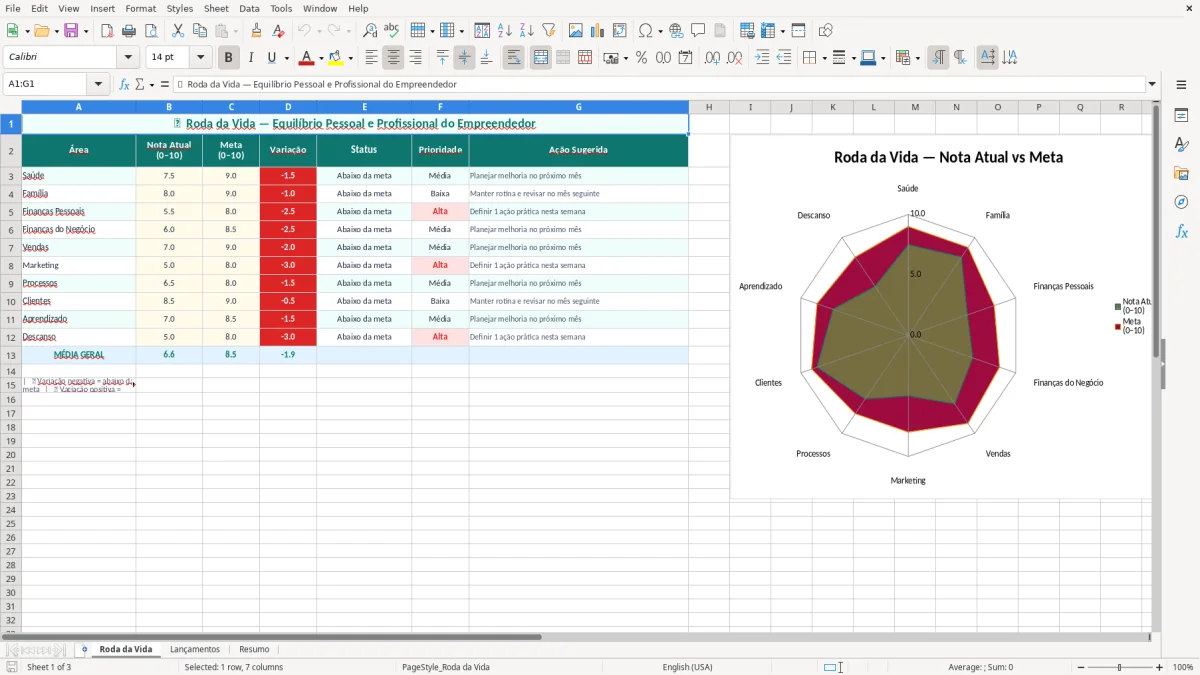Open the sidebar Properties panel icon
The height and width of the screenshot is (675, 1200).
coord(1181,116)
